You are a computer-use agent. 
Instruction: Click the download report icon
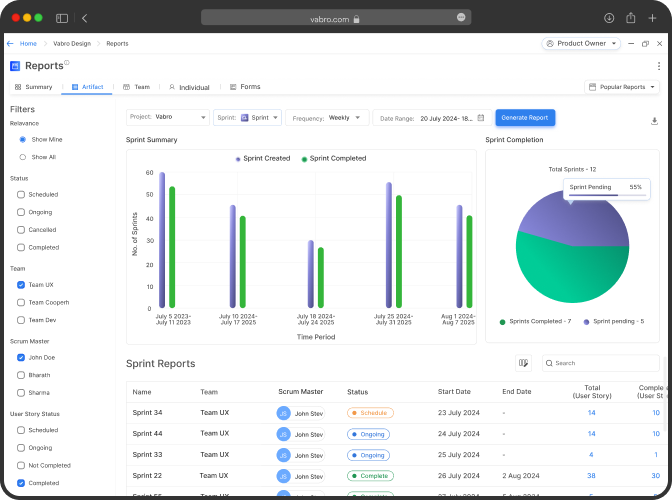click(654, 120)
